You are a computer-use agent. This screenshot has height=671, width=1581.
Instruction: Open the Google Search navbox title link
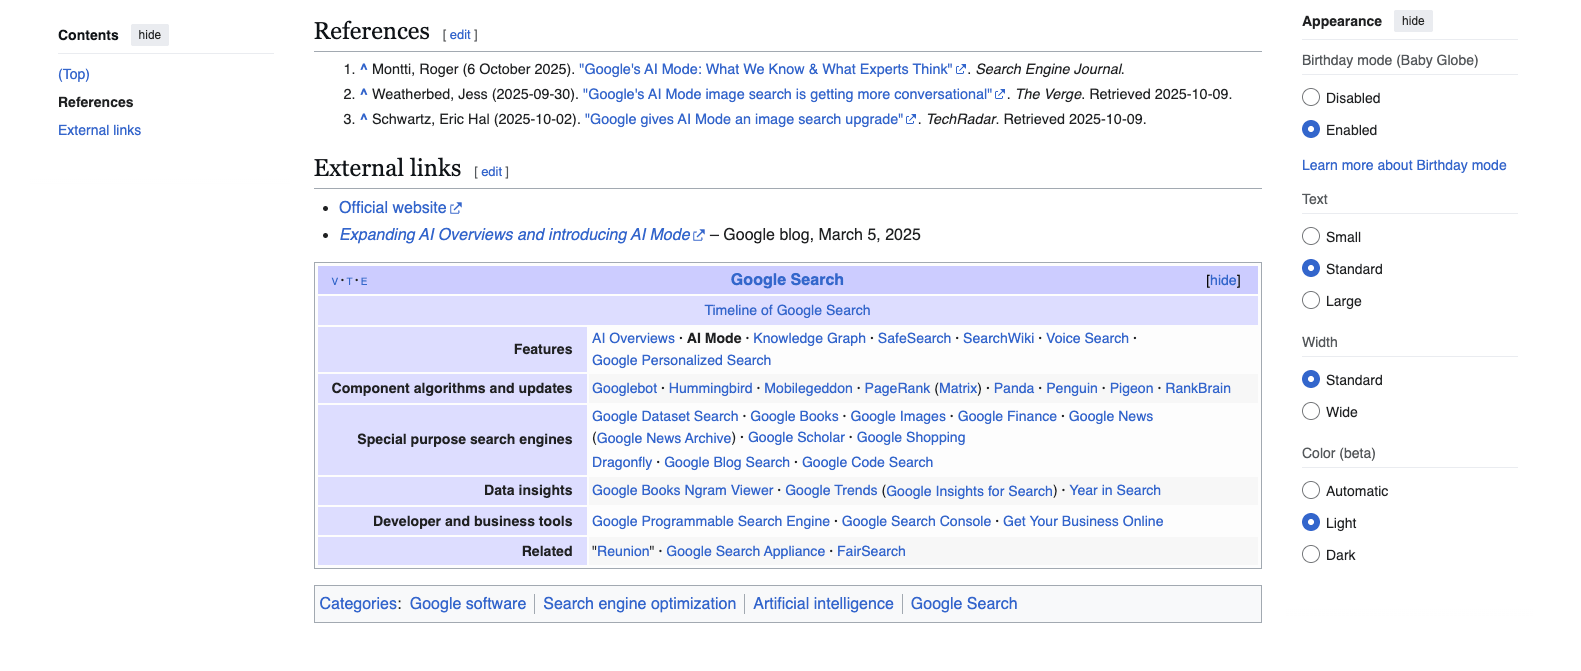(787, 280)
